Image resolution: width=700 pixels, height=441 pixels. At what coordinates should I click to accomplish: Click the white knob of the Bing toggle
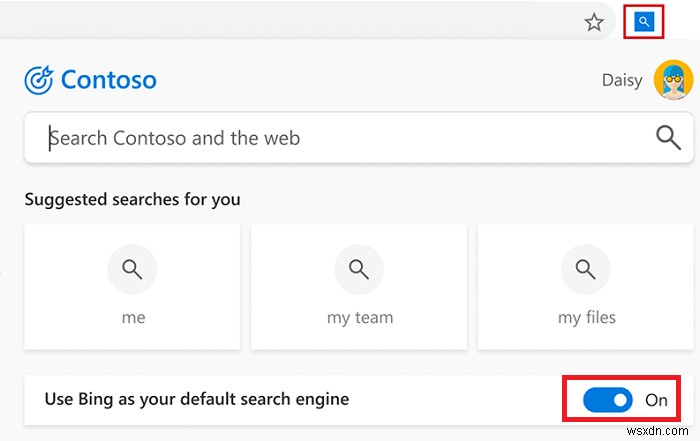pos(621,400)
